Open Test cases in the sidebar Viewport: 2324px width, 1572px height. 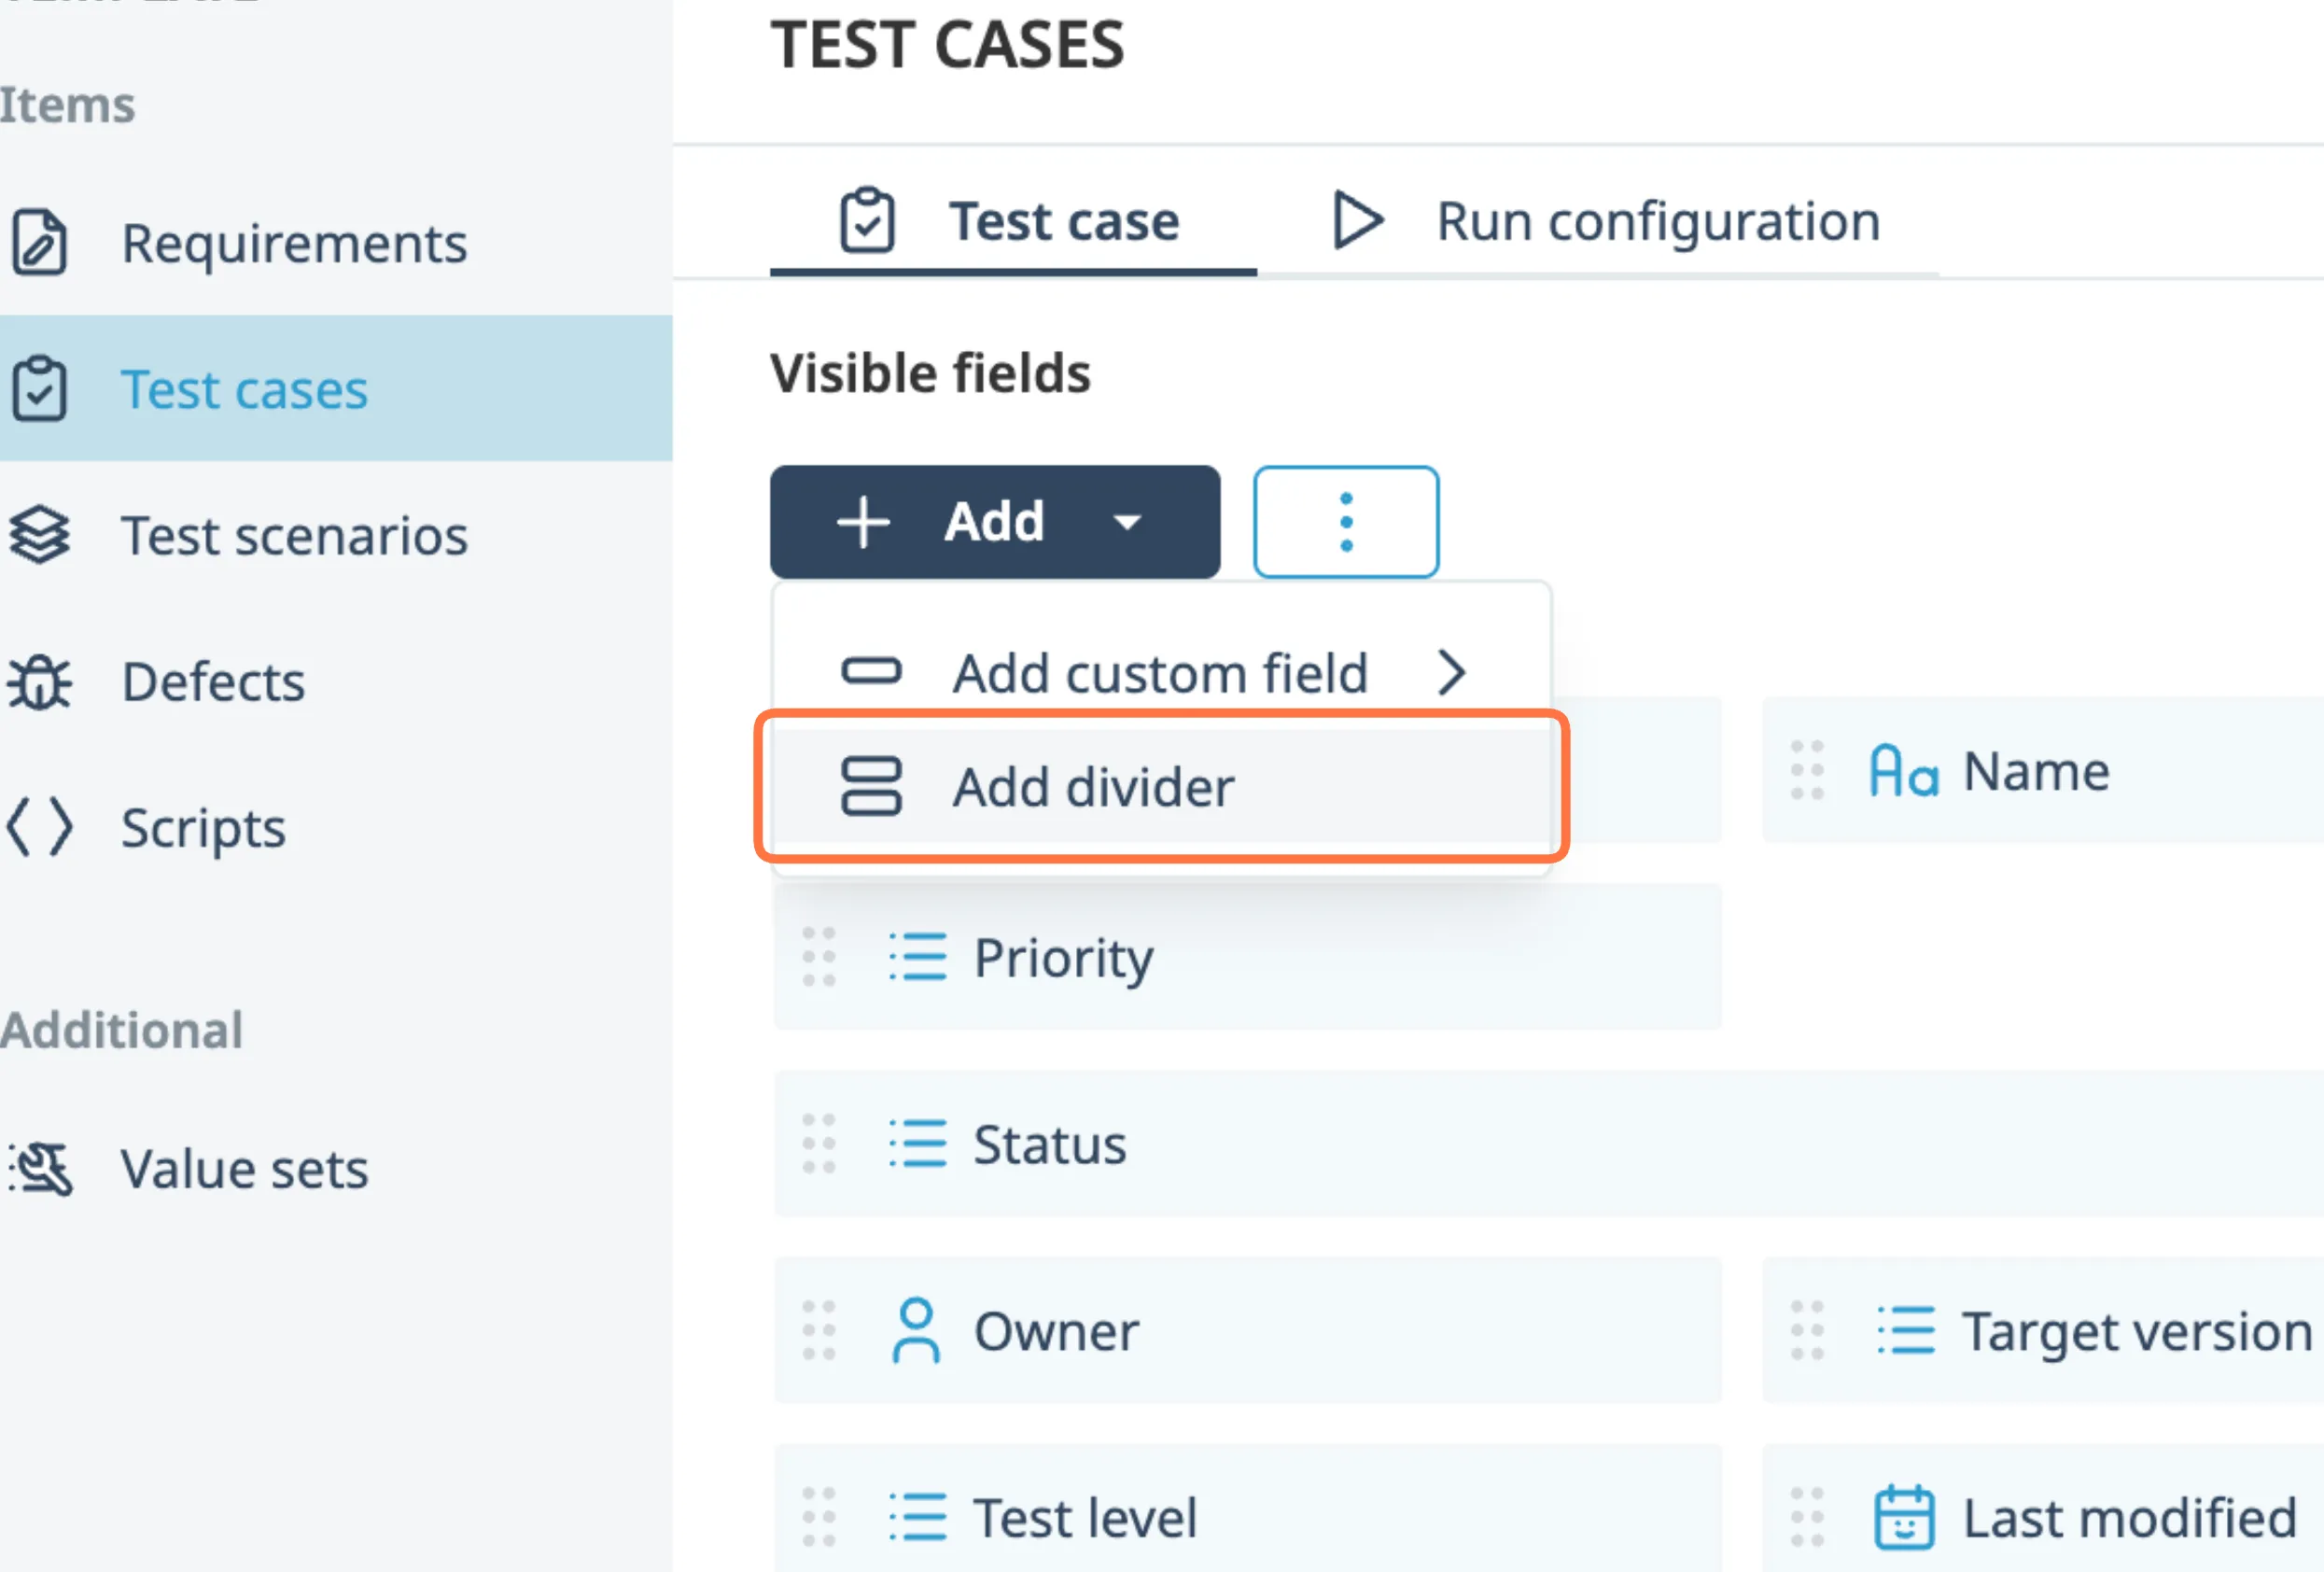(x=243, y=389)
